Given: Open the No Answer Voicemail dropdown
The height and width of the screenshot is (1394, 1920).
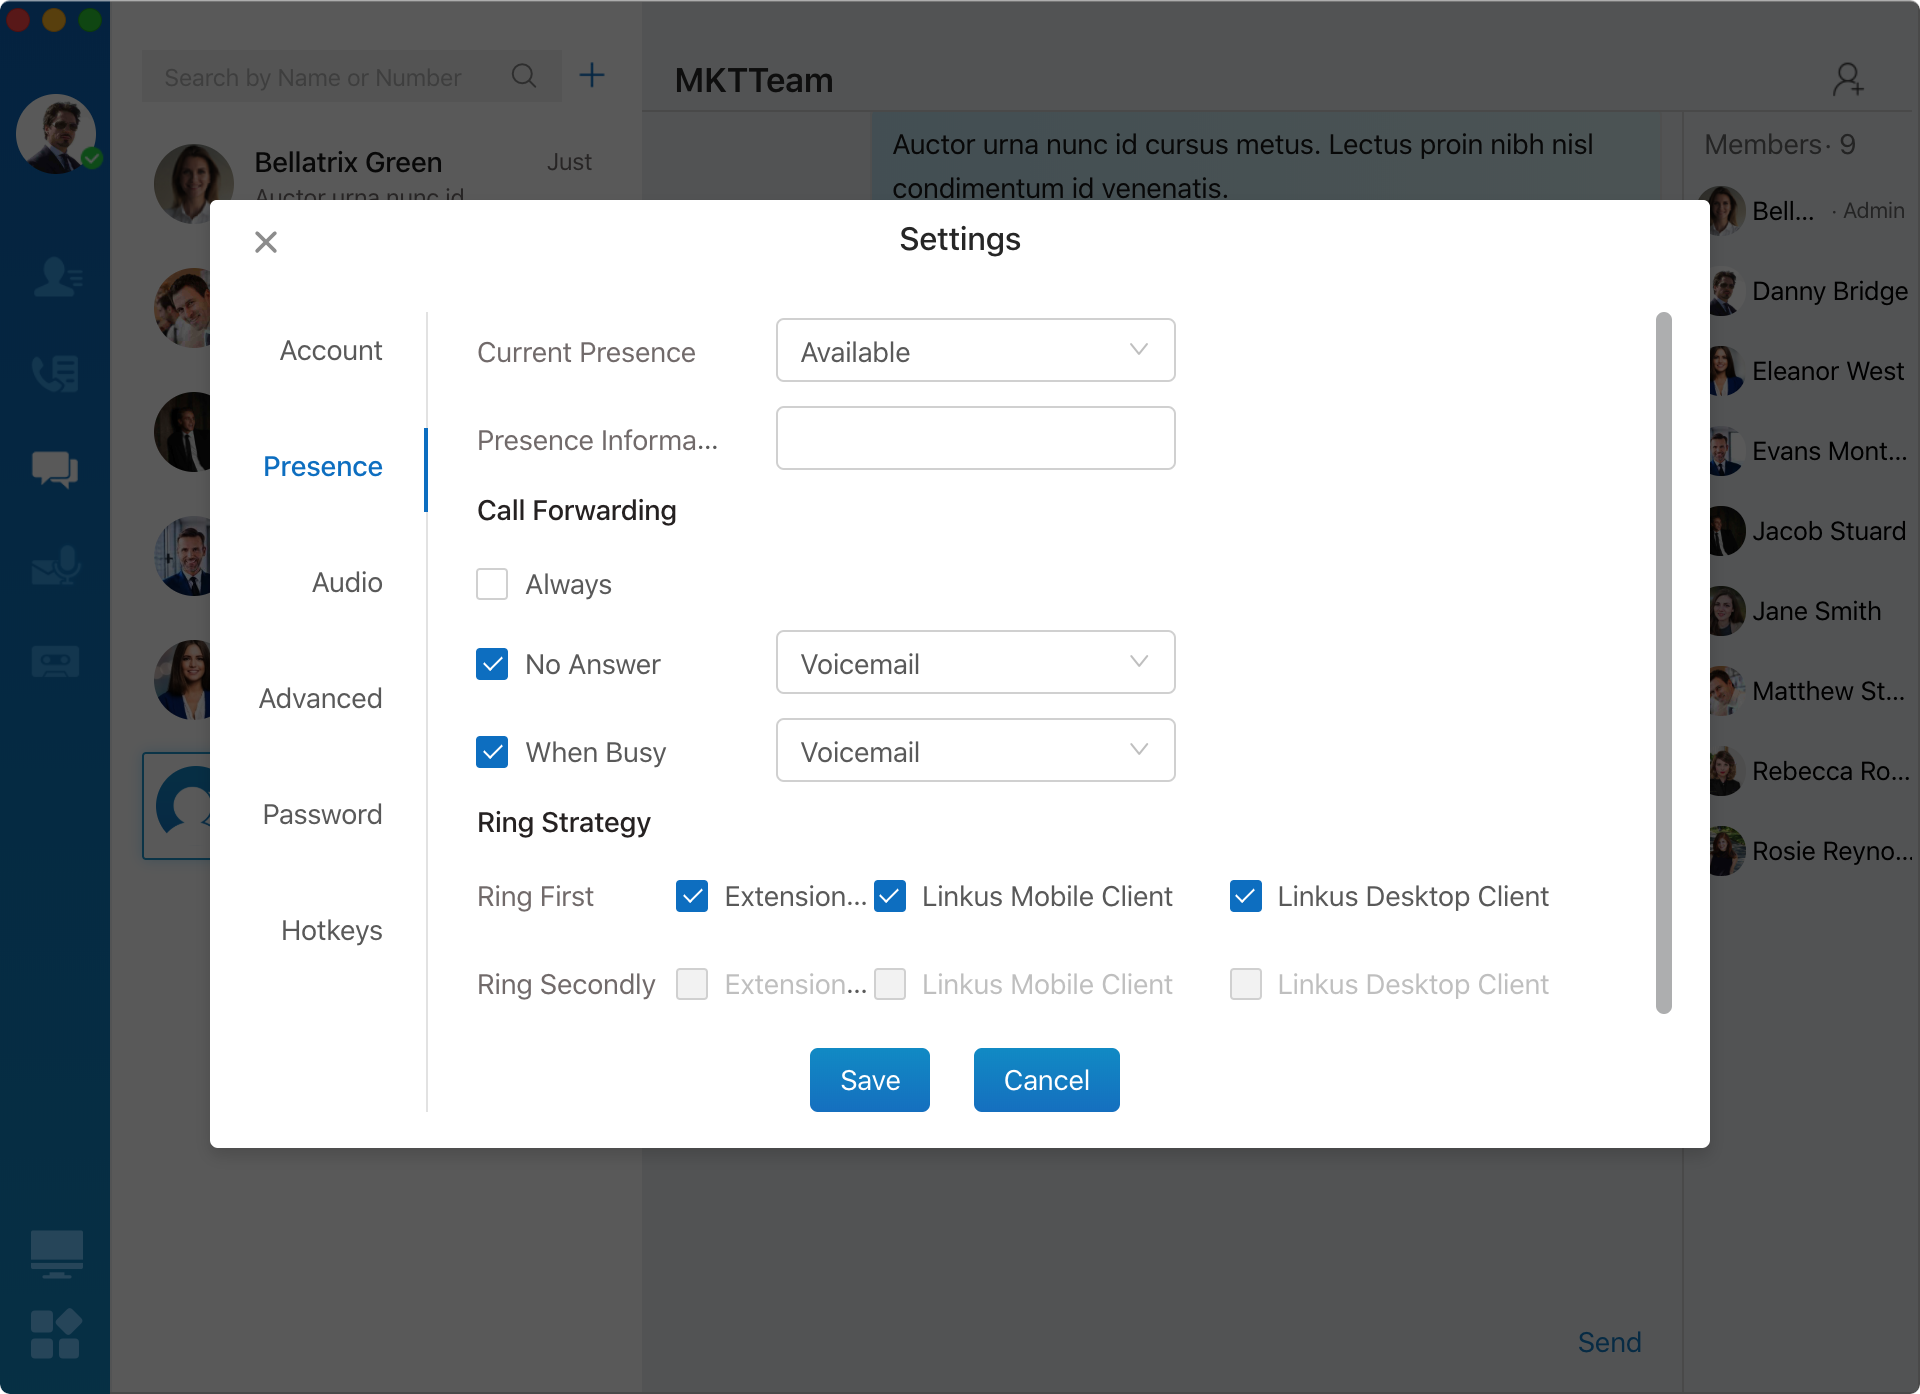Looking at the screenshot, I should (975, 663).
